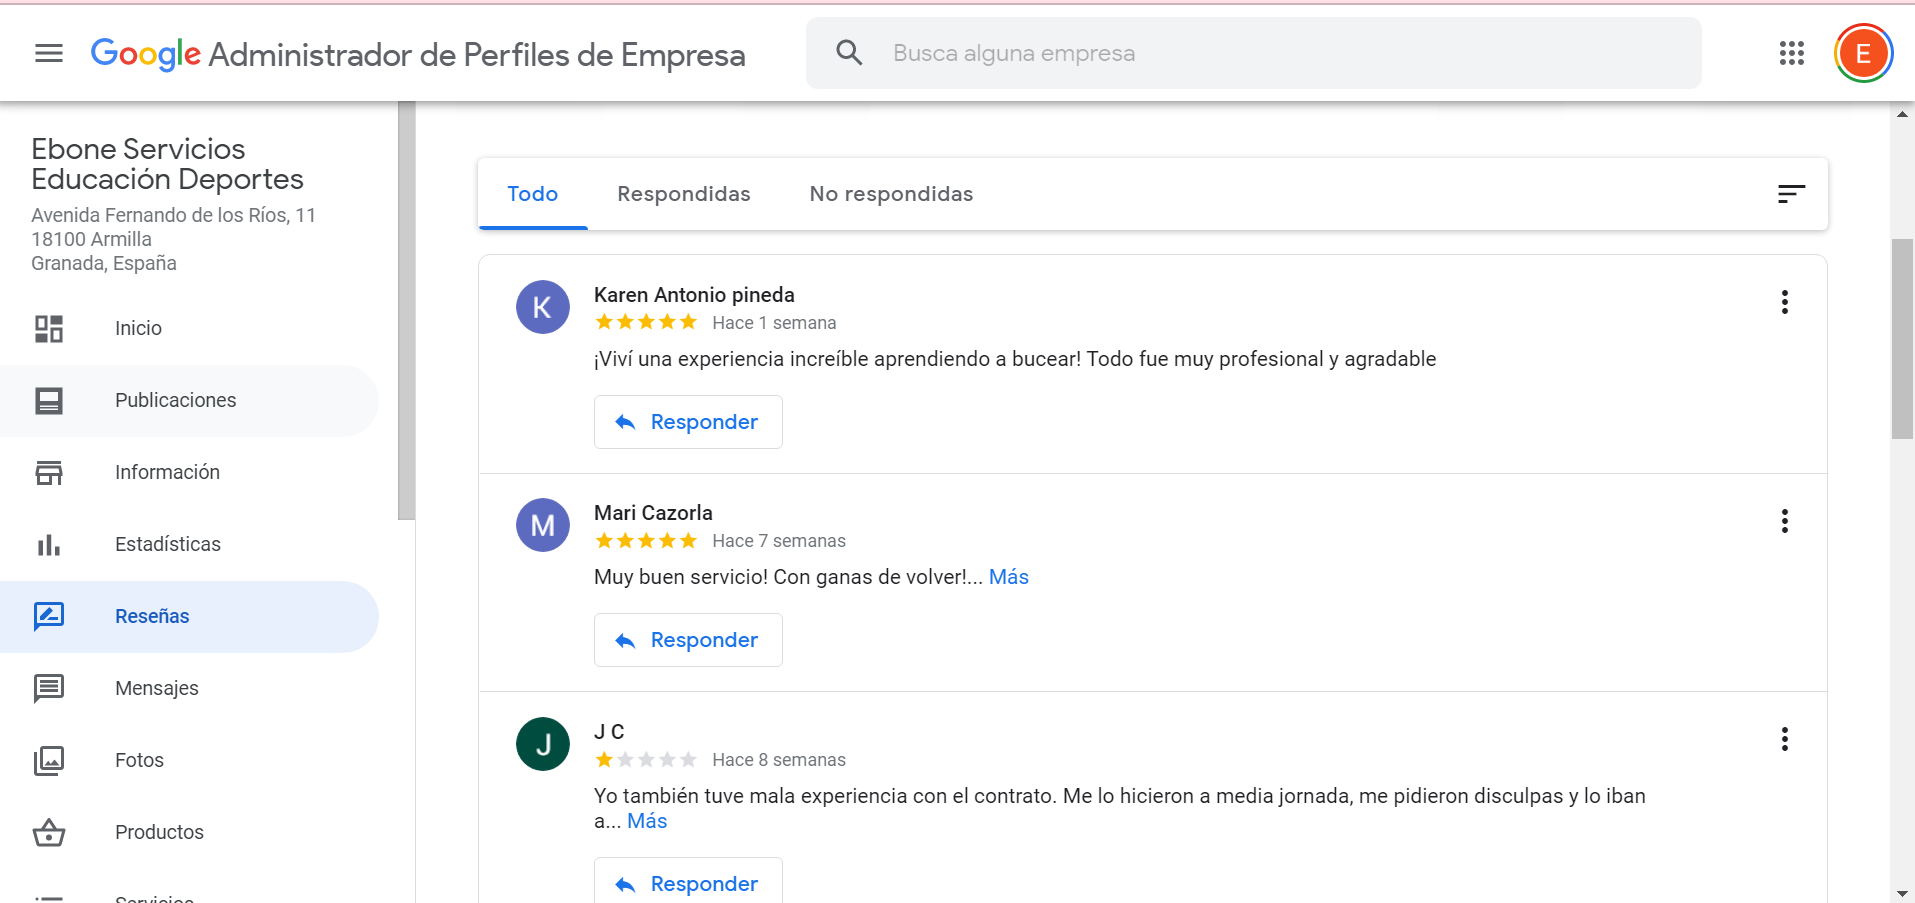The height and width of the screenshot is (903, 1915).
Task: Select the Reseñas pencil icon
Action: coord(48,616)
